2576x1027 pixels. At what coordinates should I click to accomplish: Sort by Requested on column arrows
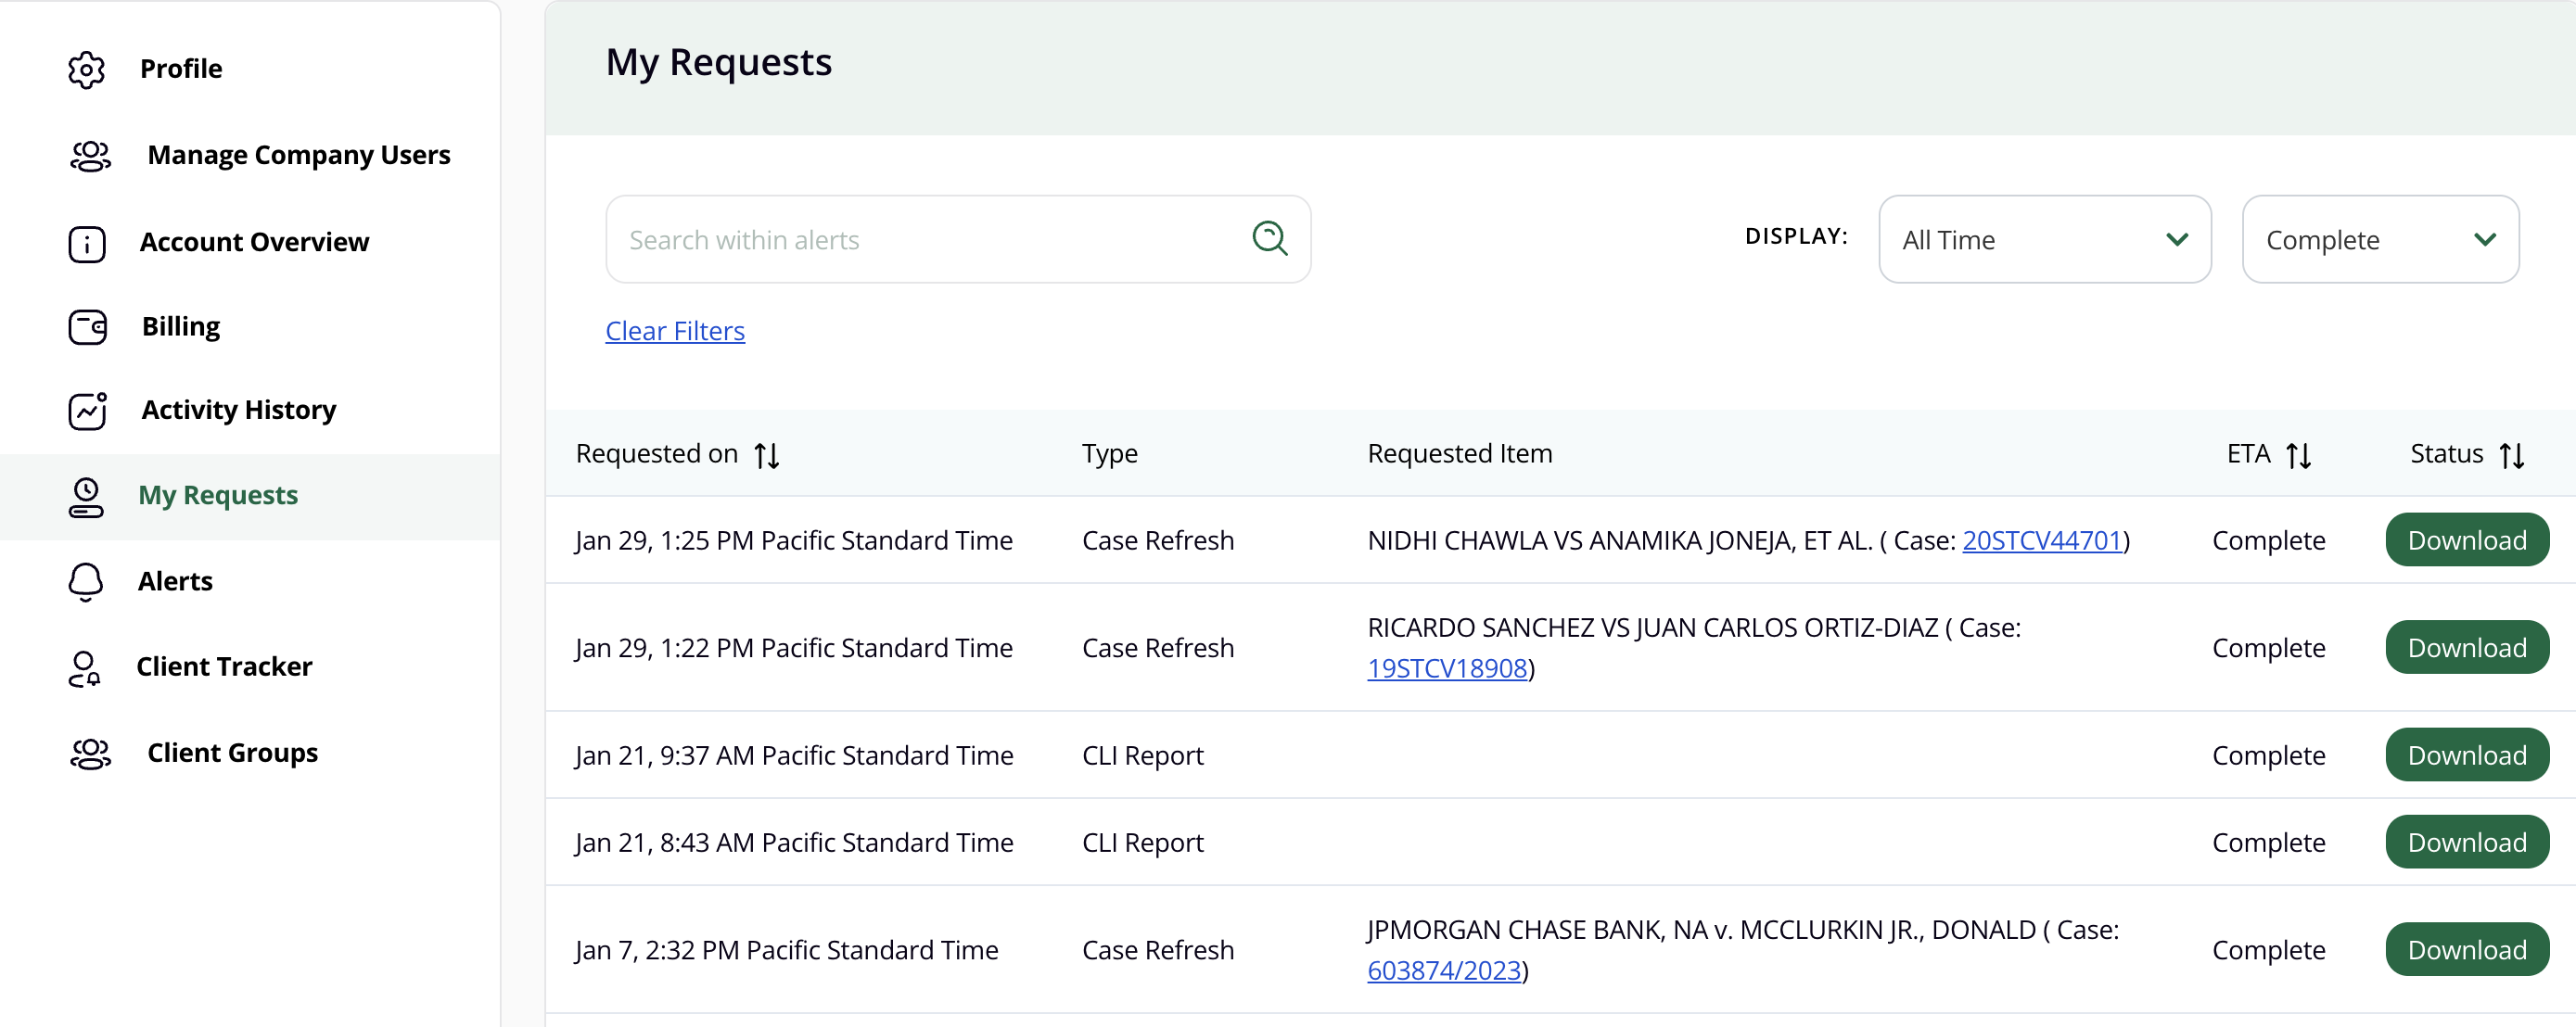pyautogui.click(x=767, y=455)
